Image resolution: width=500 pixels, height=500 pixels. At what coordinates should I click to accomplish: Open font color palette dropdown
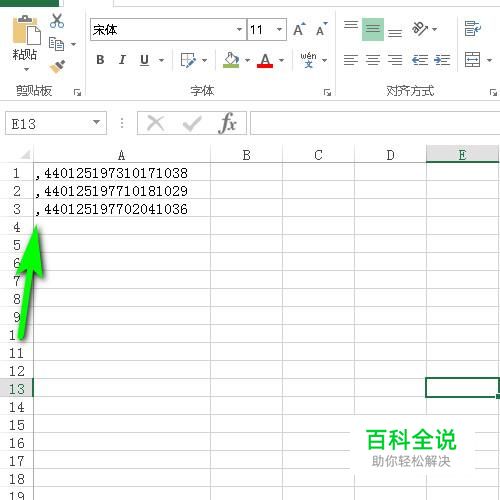pyautogui.click(x=282, y=60)
